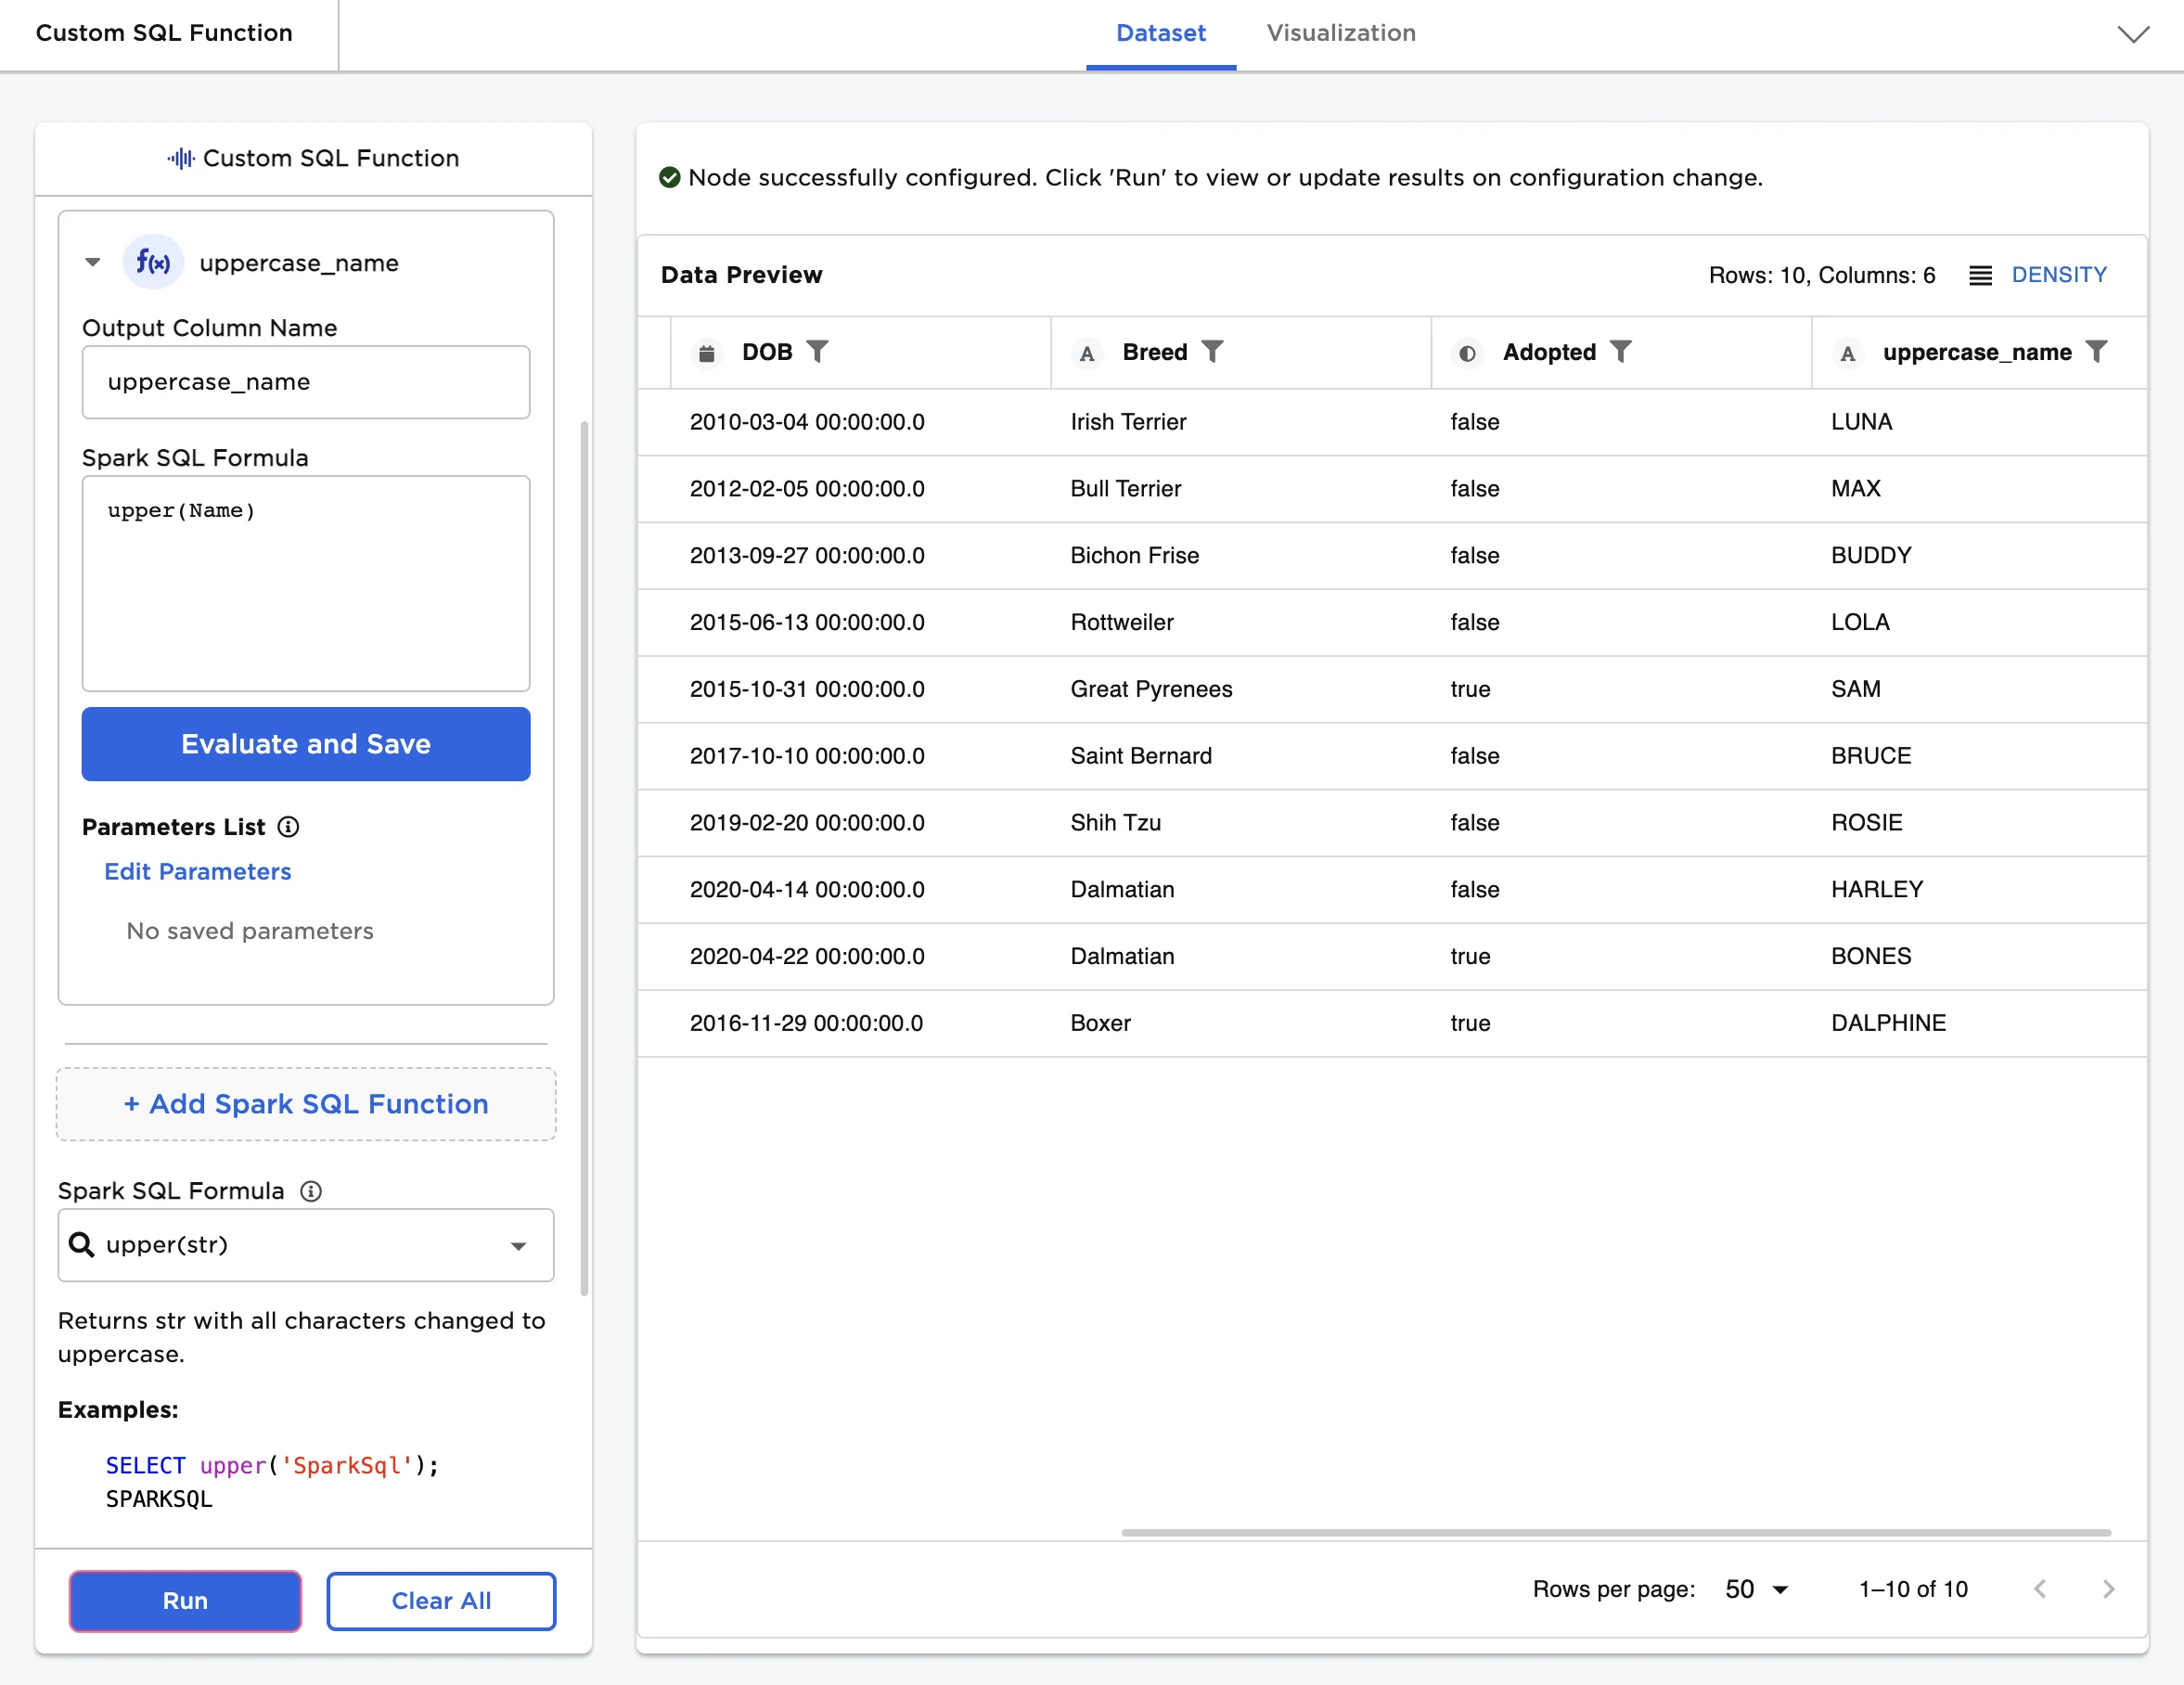Click the SELECT upper('SparkSql') example code
Viewport: 2184px width, 1685px height.
coord(272,1466)
